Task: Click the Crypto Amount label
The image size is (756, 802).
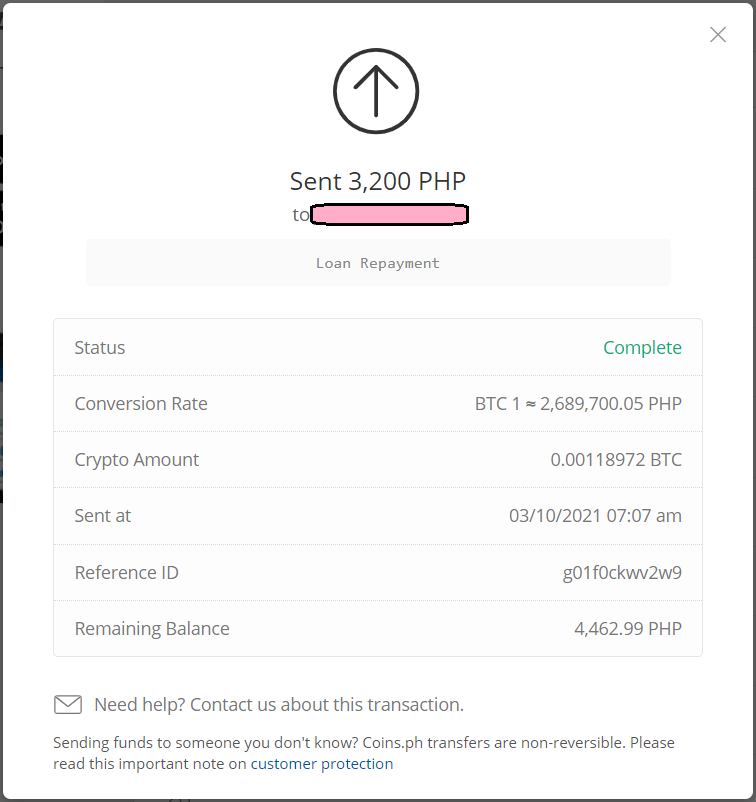Action: click(x=137, y=460)
